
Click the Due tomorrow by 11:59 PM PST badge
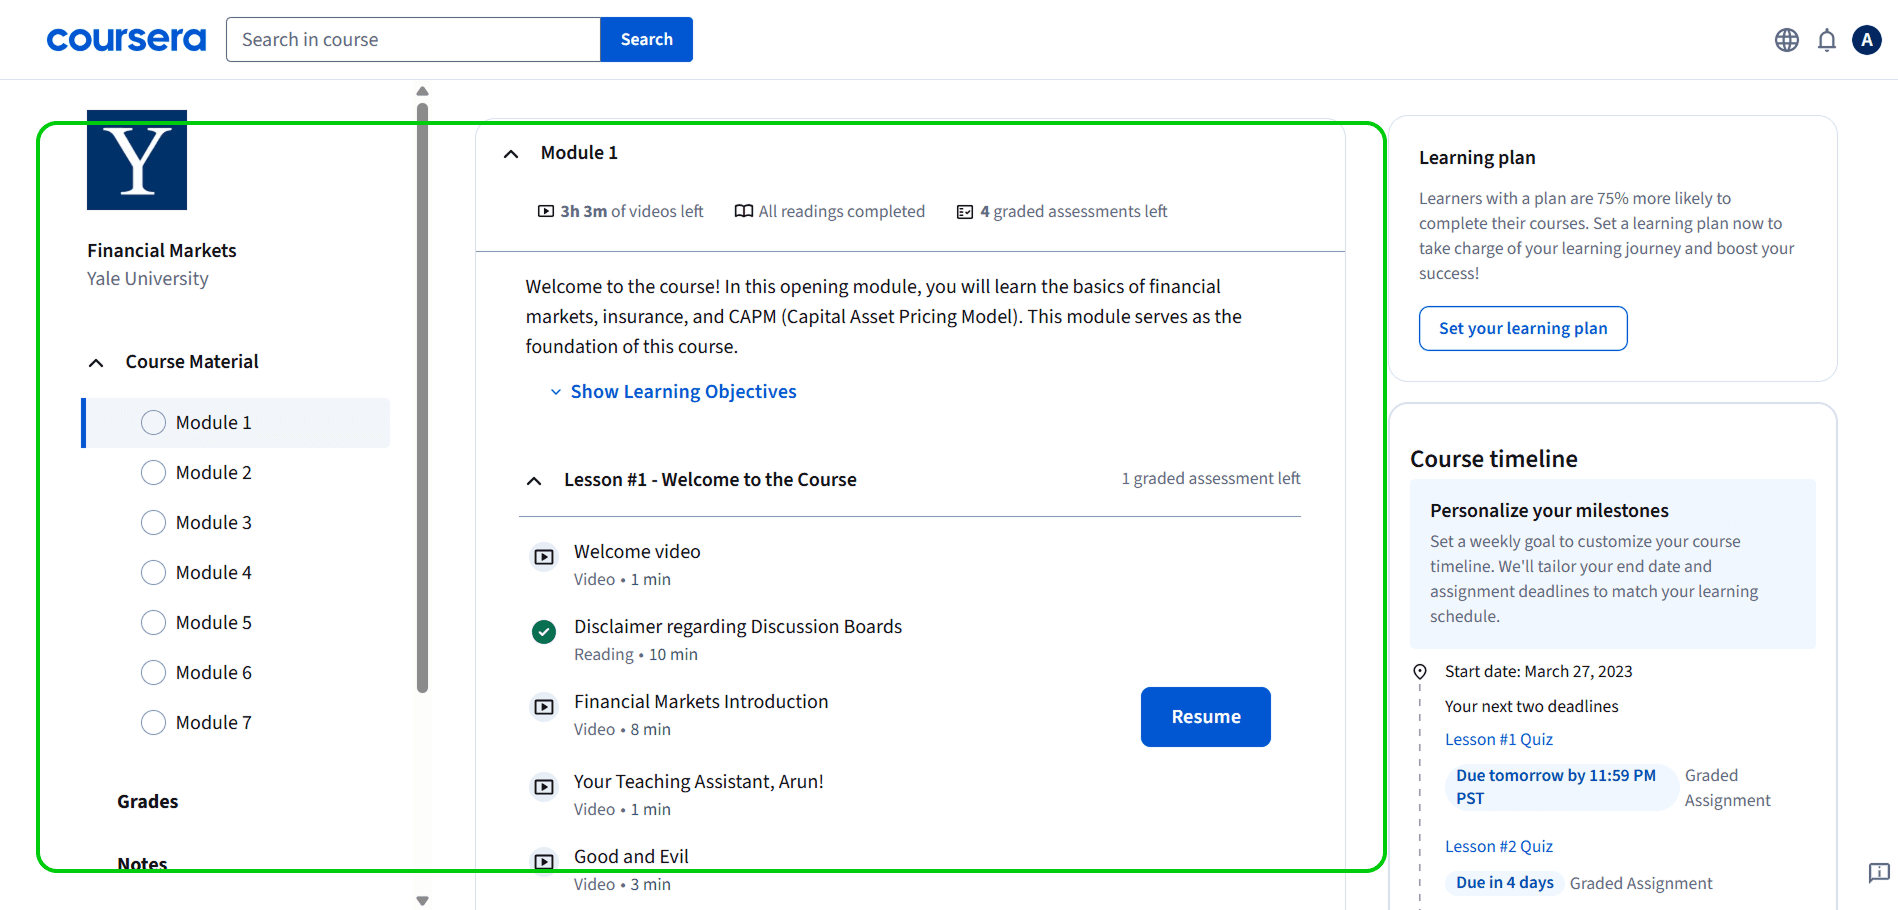coord(1560,787)
